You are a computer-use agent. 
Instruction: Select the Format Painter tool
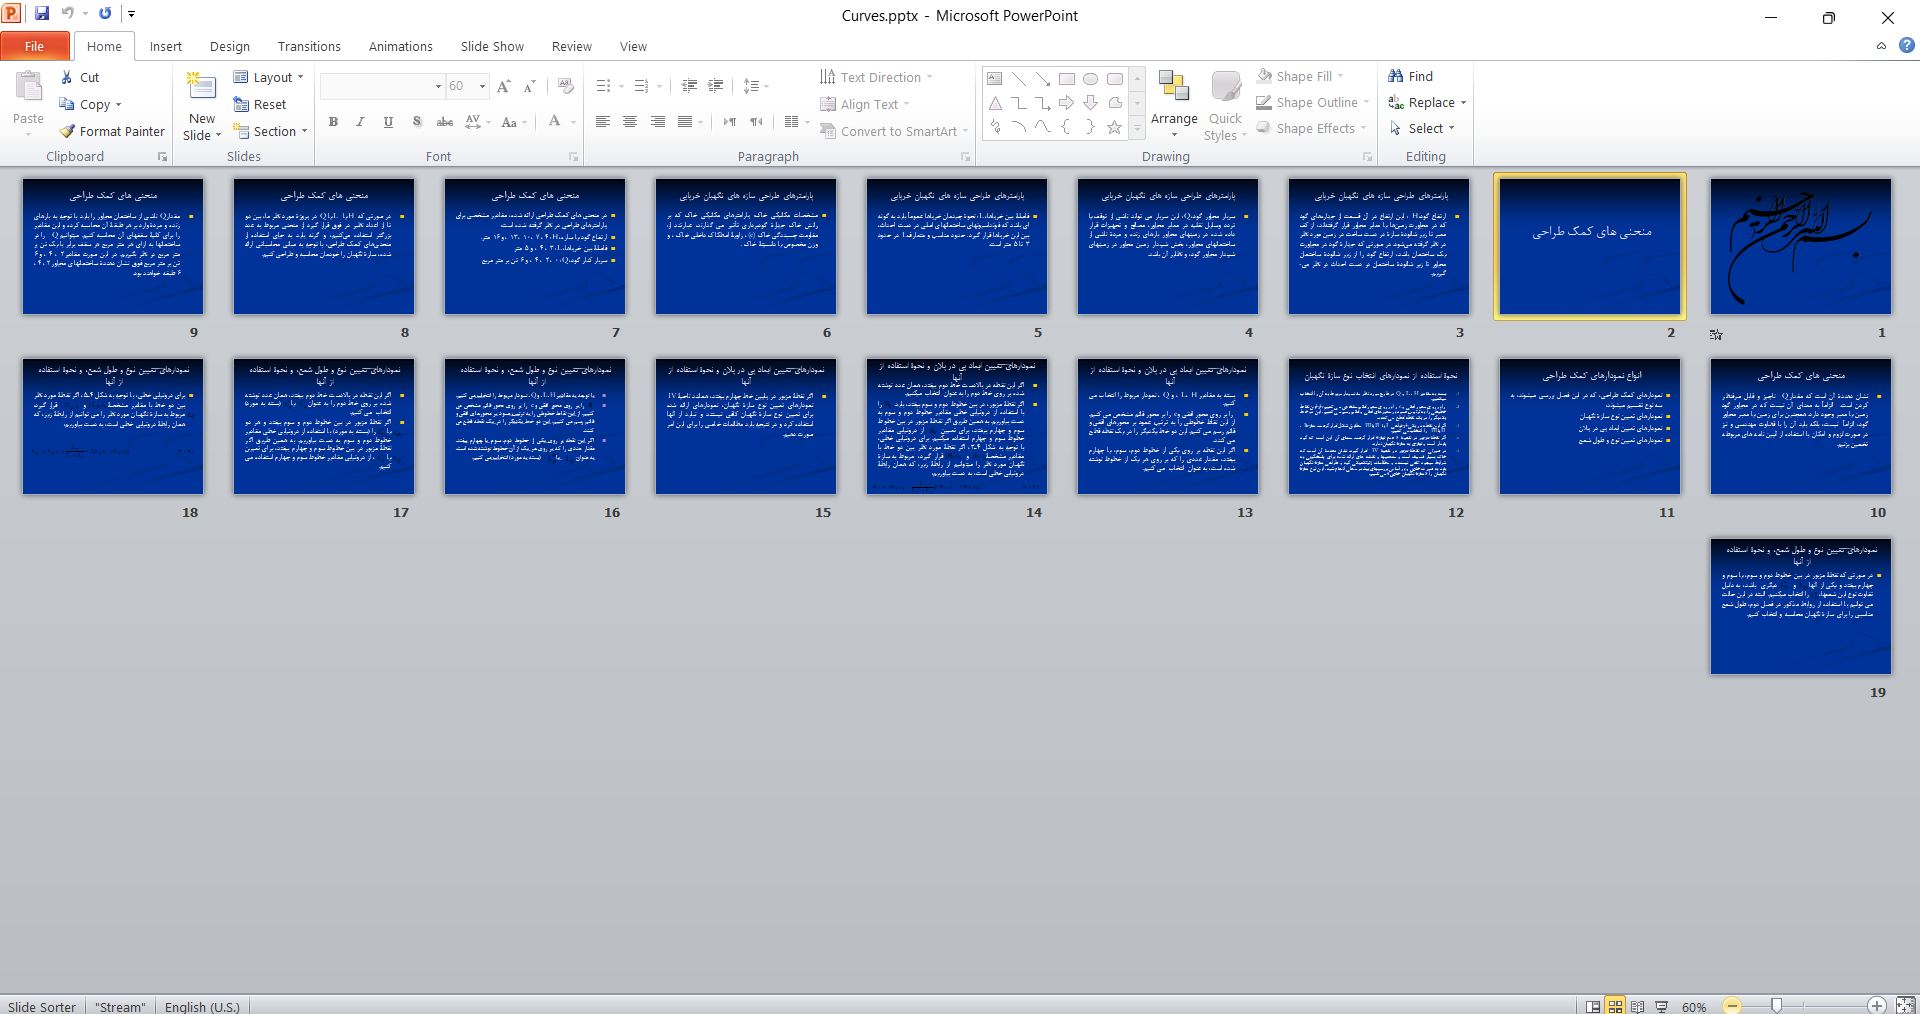click(x=112, y=131)
